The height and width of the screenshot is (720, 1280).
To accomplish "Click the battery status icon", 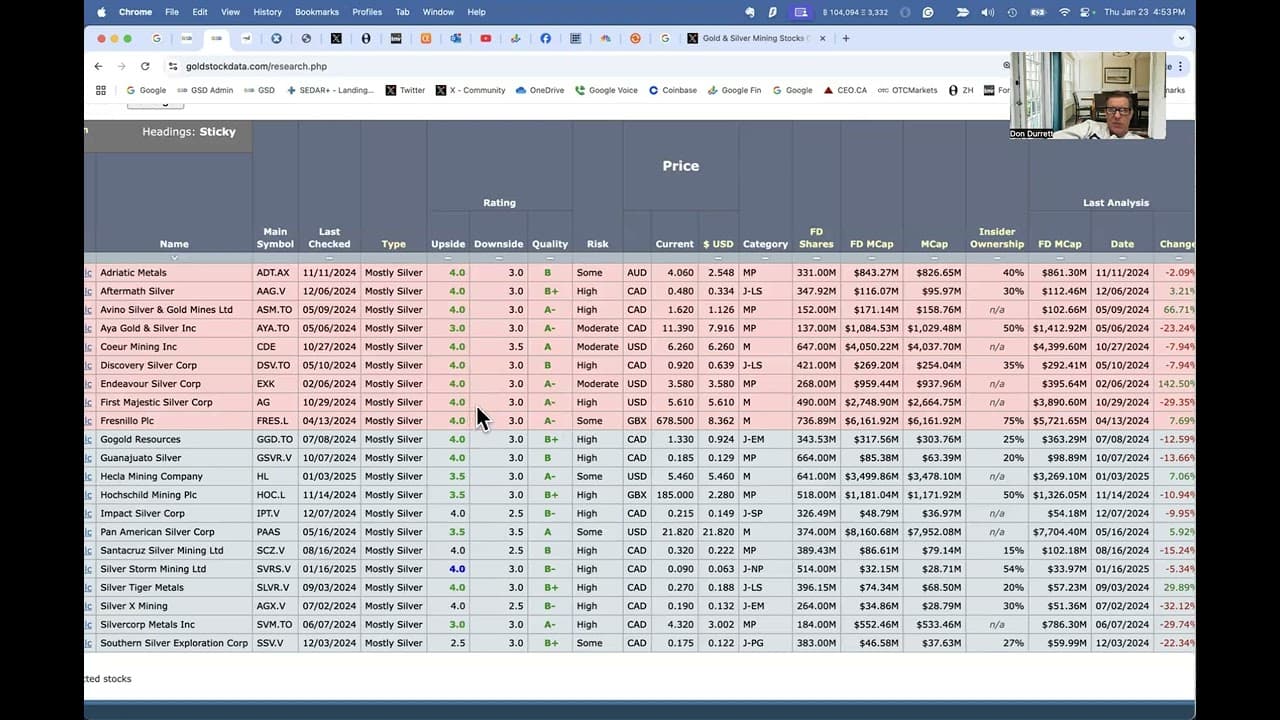I will [x=1038, y=12].
